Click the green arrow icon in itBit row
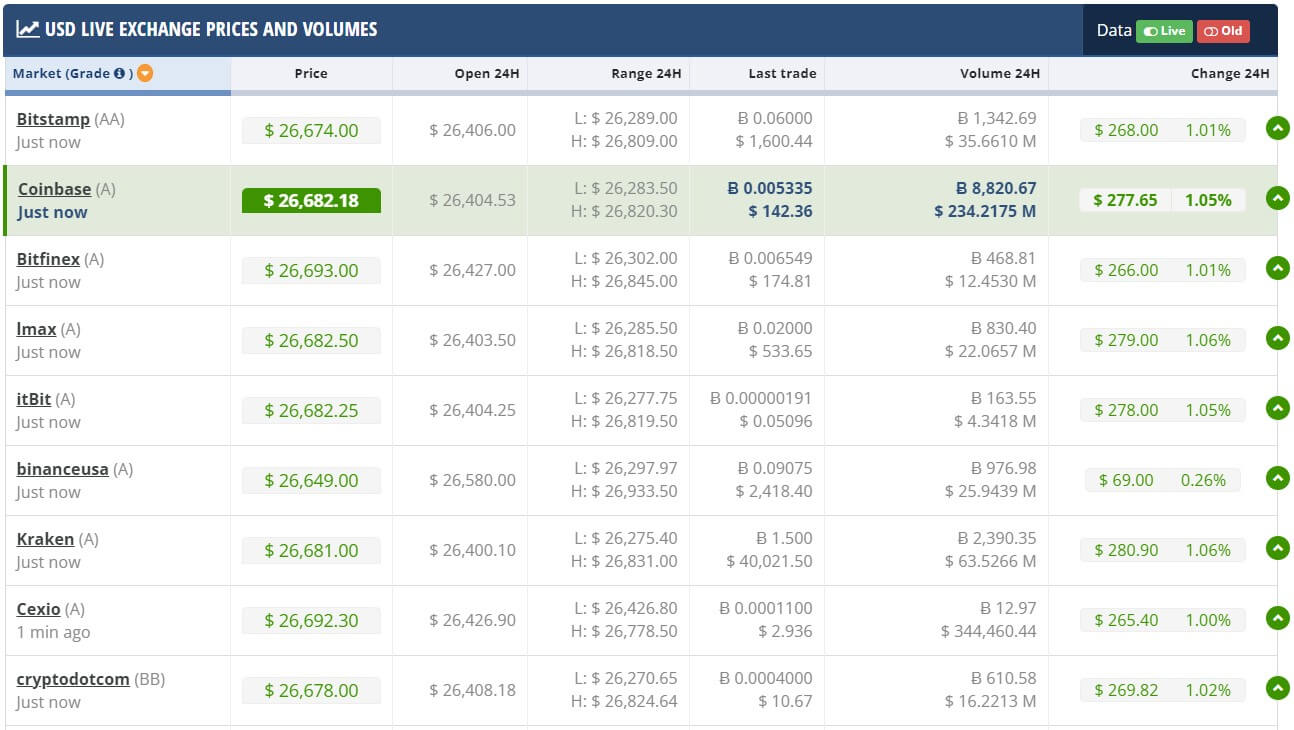This screenshot has width=1294, height=730. [1277, 408]
